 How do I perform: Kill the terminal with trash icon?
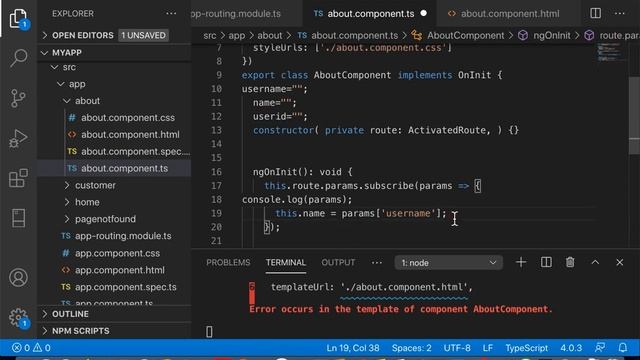tap(570, 262)
